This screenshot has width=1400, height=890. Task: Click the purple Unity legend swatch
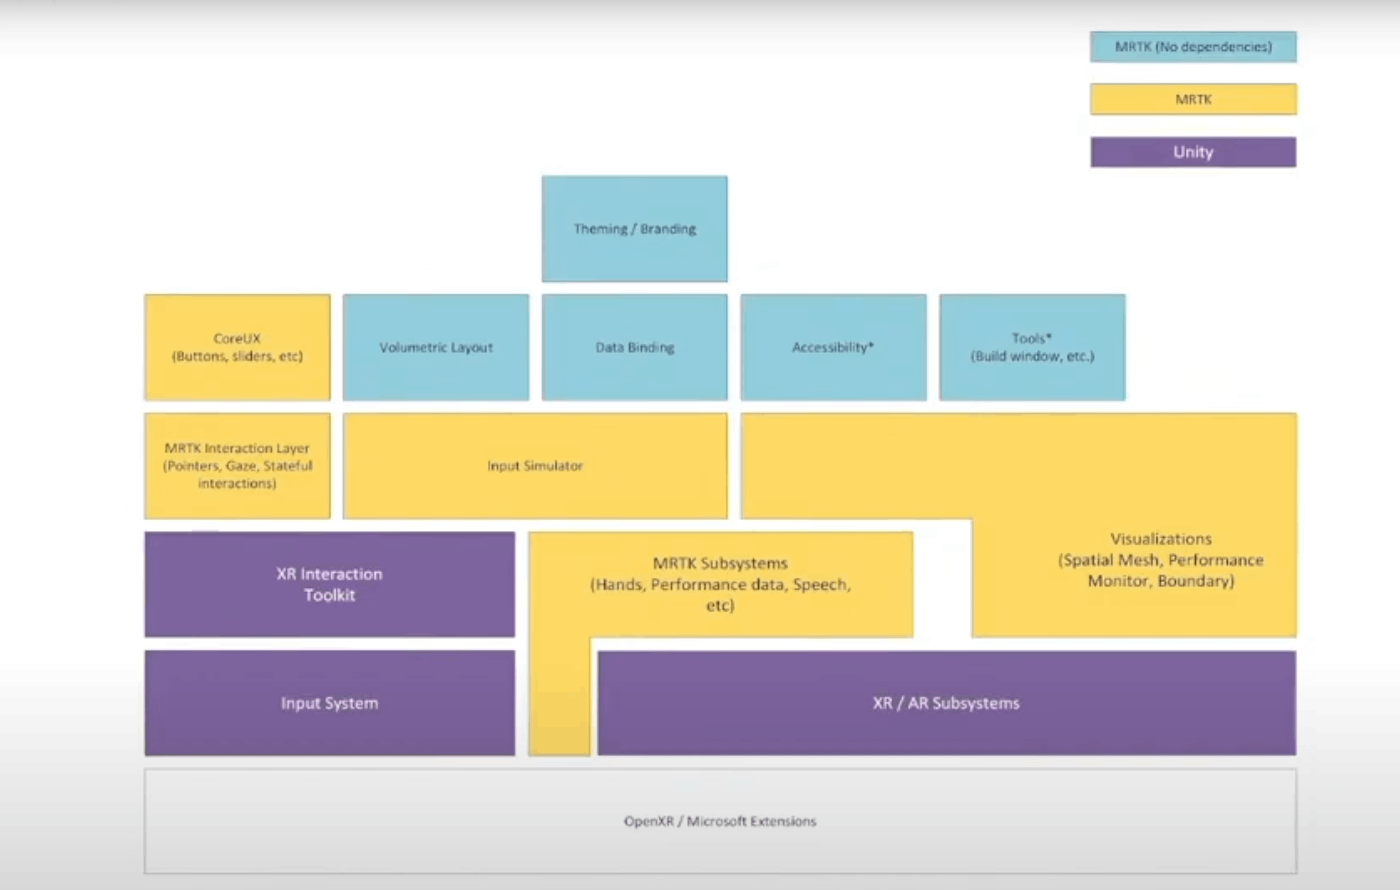[x=1193, y=152]
